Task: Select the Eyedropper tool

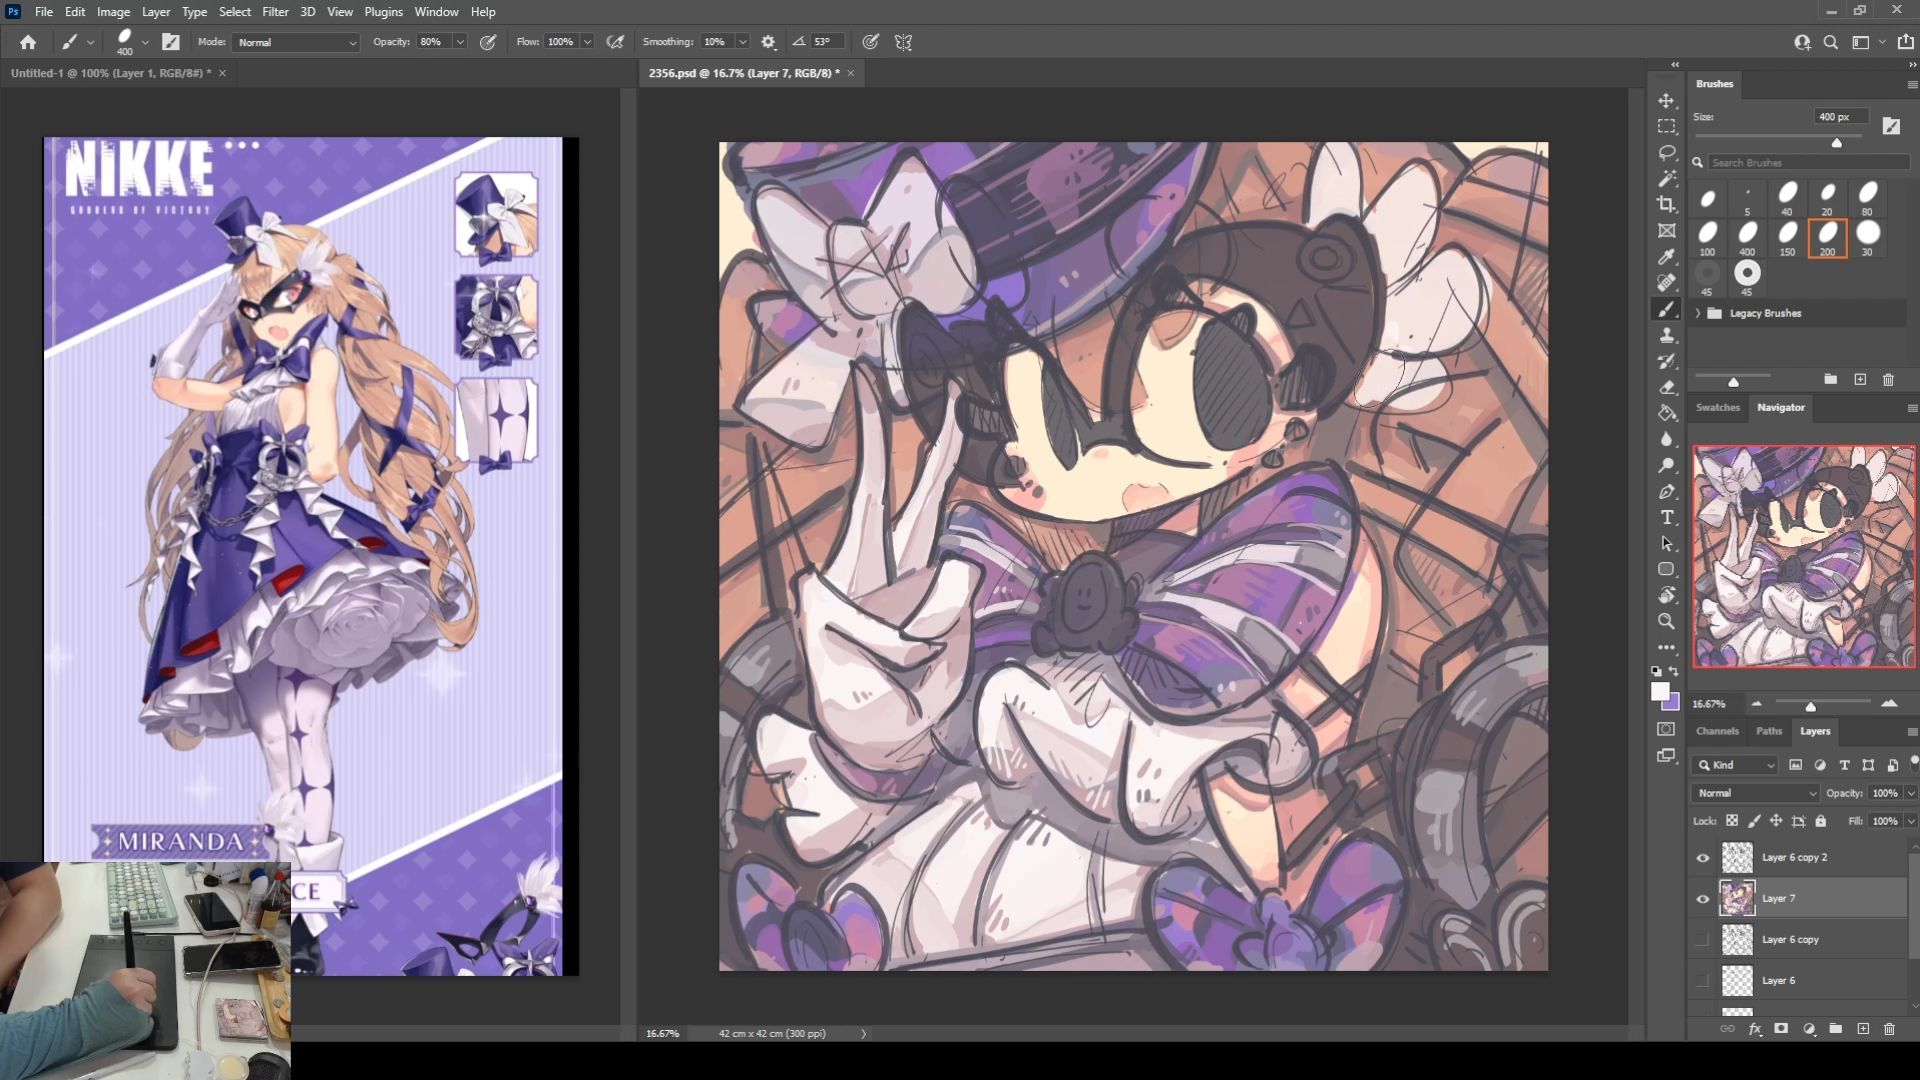Action: pos(1666,257)
